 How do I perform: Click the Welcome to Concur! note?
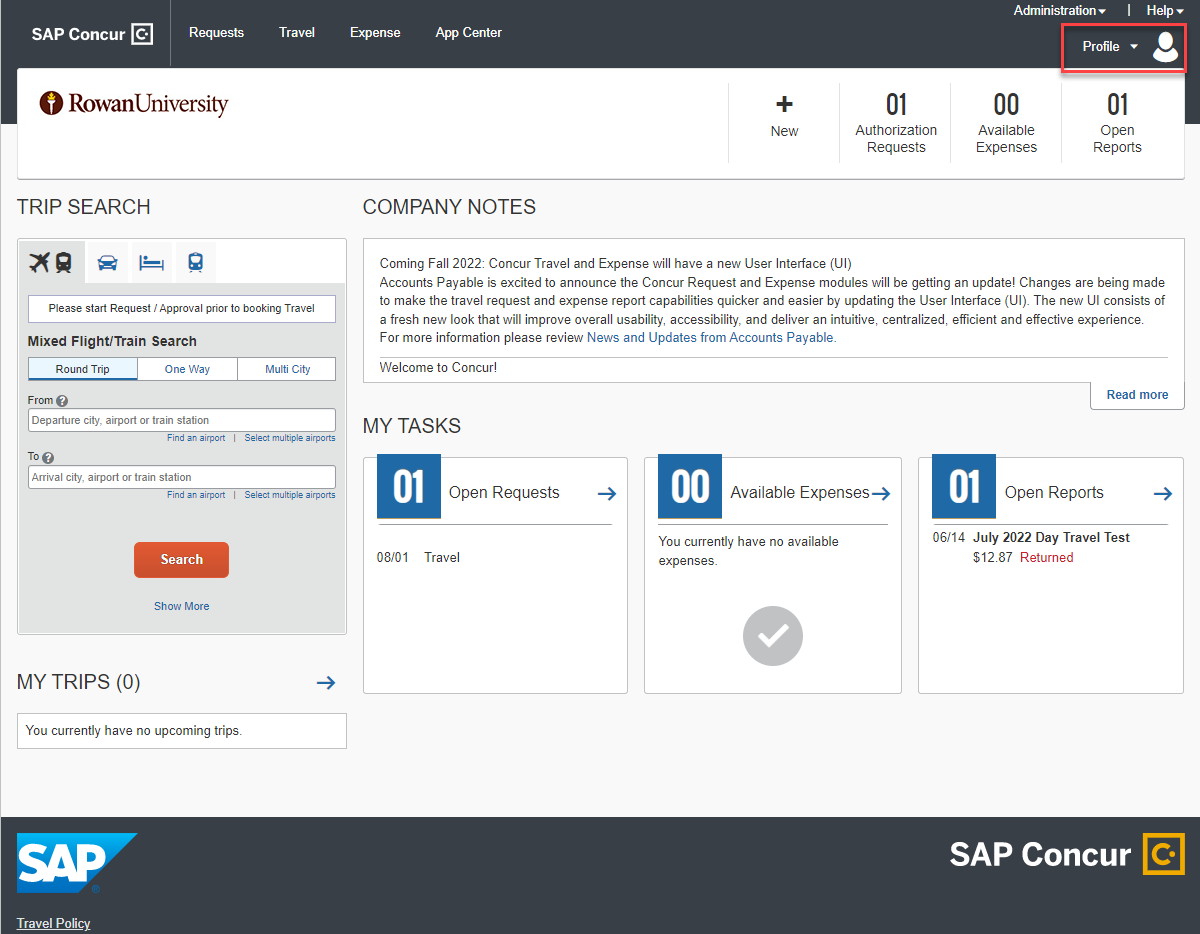[x=438, y=367]
